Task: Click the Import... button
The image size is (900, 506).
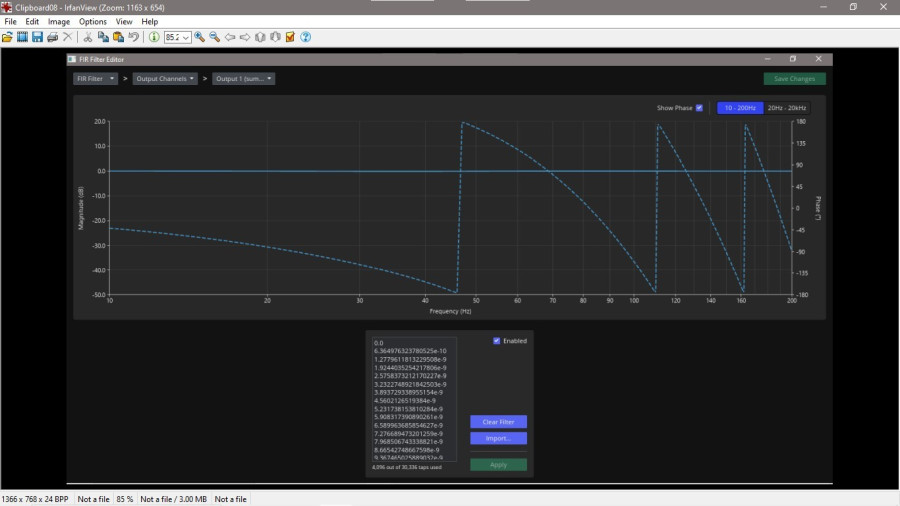Action: 498,438
